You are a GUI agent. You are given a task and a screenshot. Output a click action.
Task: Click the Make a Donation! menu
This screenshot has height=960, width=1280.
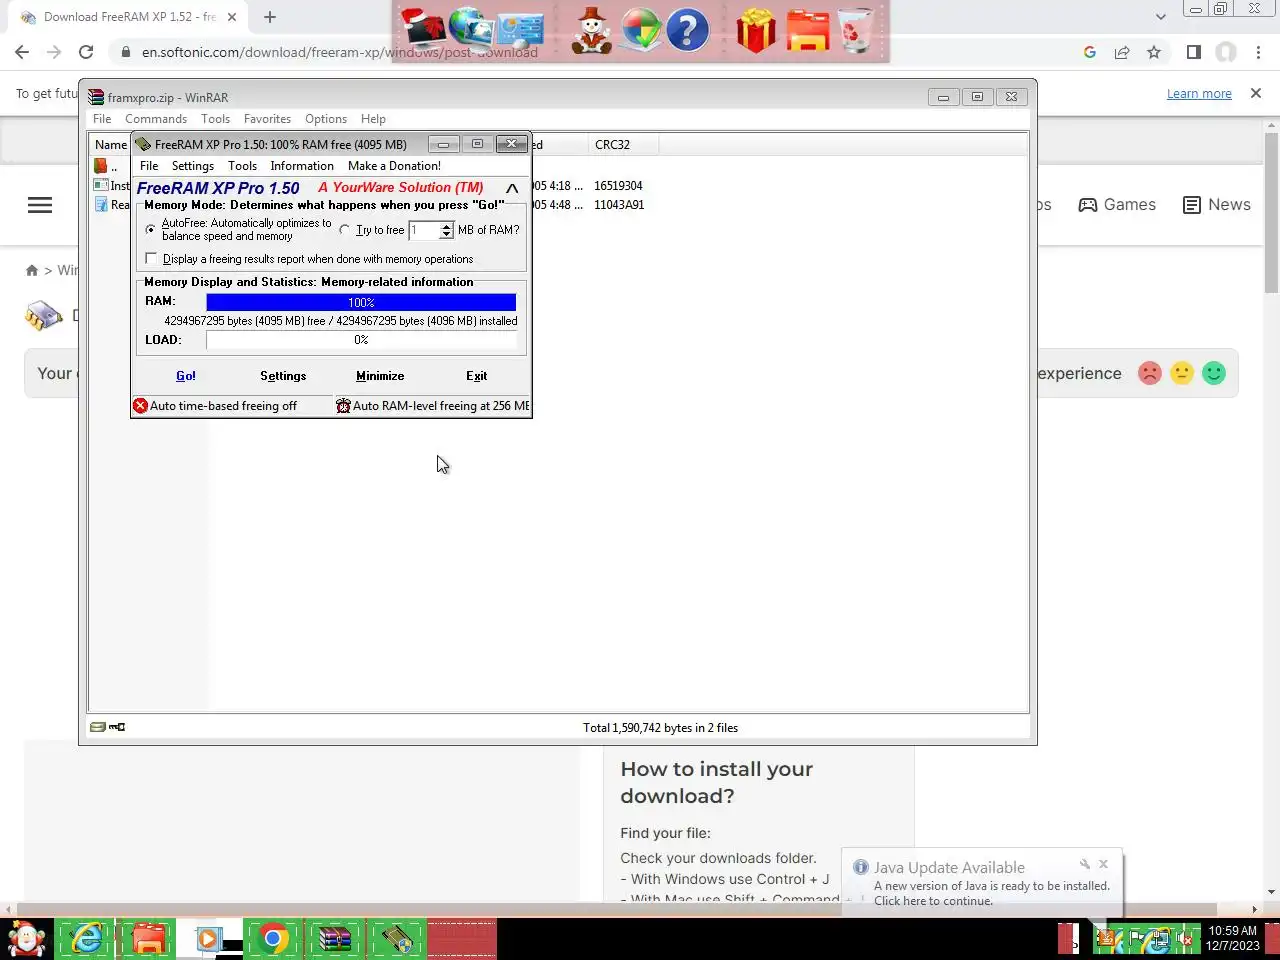(394, 166)
